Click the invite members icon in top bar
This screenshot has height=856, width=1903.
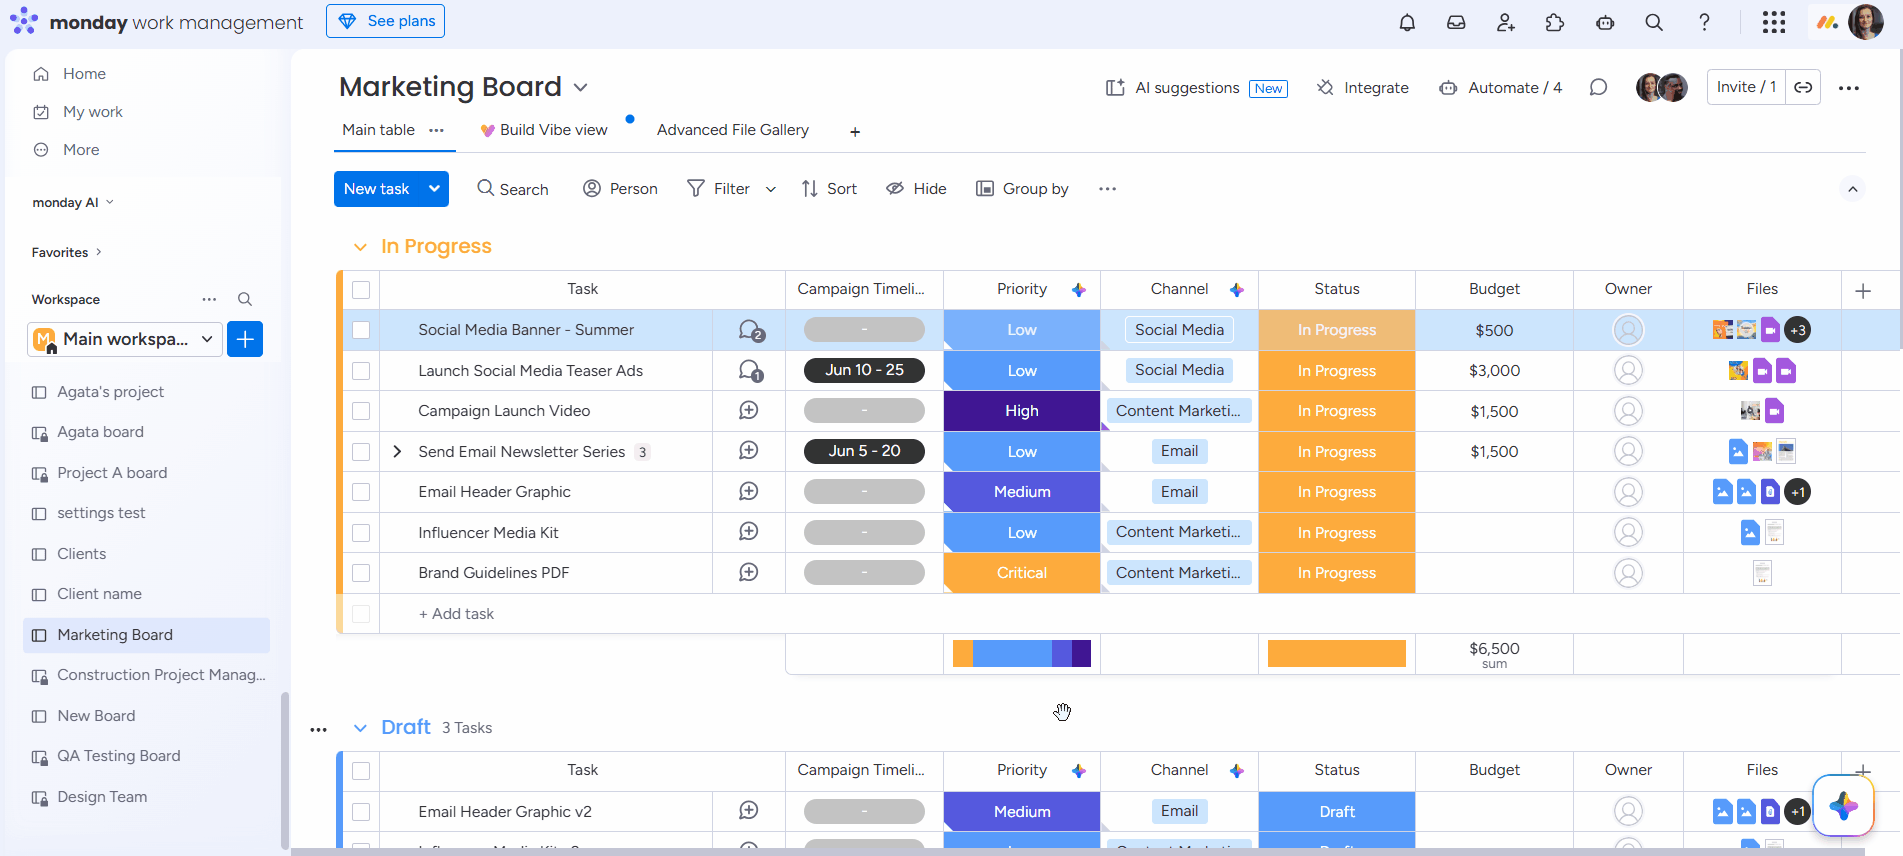(1506, 22)
